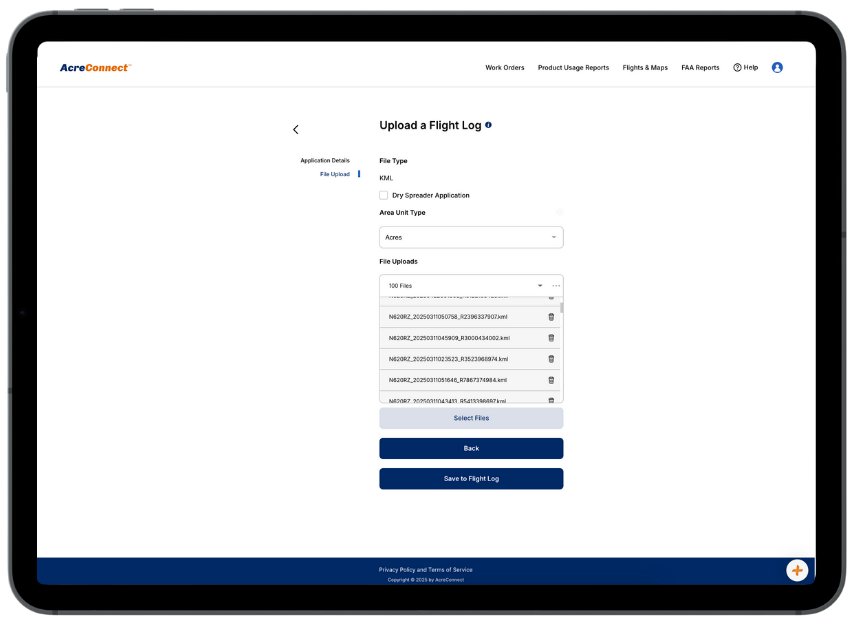Click the Select Files button
Screen dimensions: 864x630
click(x=471, y=417)
